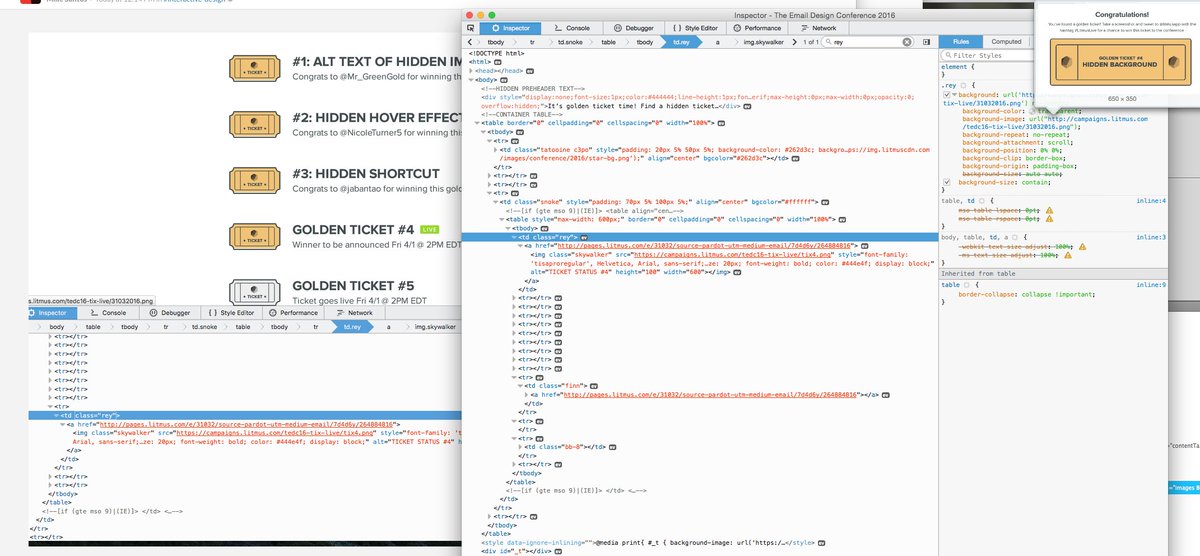Viewport: 1200px width, 556px height.
Task: Click the Filter Styles input field
Action: [x=990, y=56]
